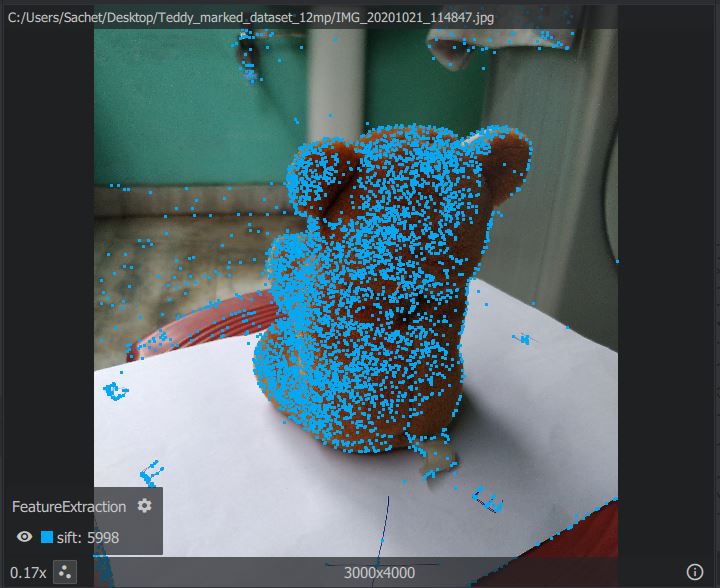Click the teddy bear image in viewer
The width and height of the screenshot is (720, 588).
tap(356, 294)
